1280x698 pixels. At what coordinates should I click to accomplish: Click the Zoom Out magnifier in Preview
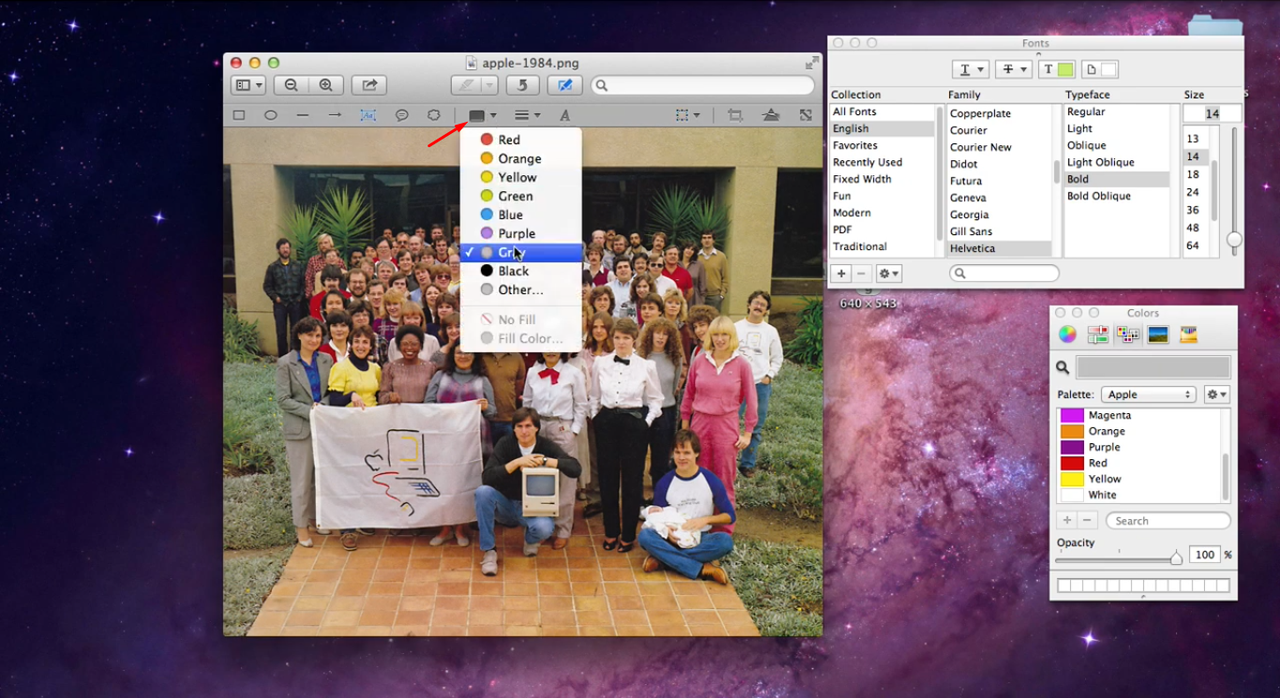pos(291,86)
